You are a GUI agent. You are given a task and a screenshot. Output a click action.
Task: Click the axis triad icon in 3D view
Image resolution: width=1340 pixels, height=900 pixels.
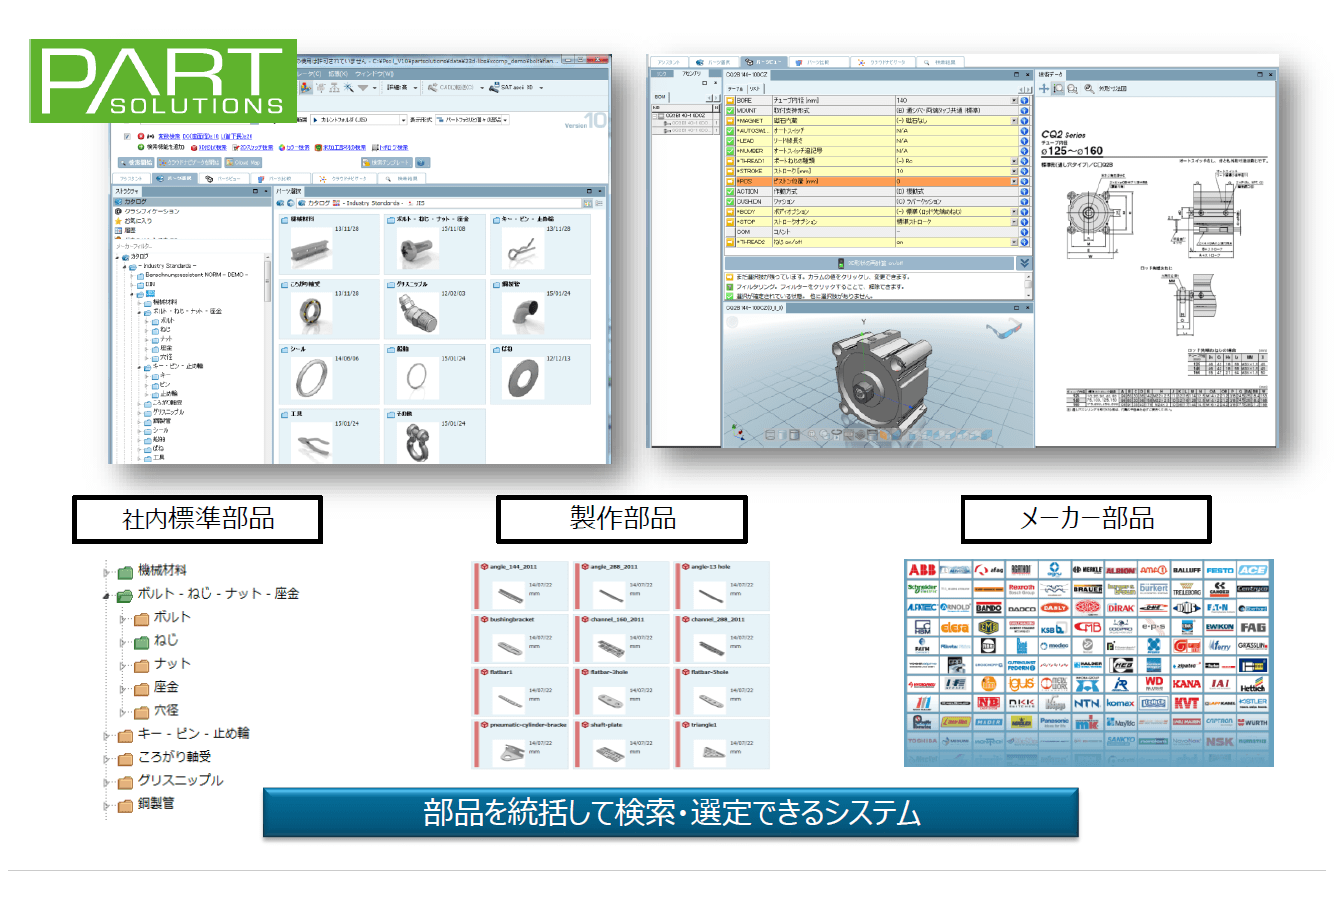[740, 432]
